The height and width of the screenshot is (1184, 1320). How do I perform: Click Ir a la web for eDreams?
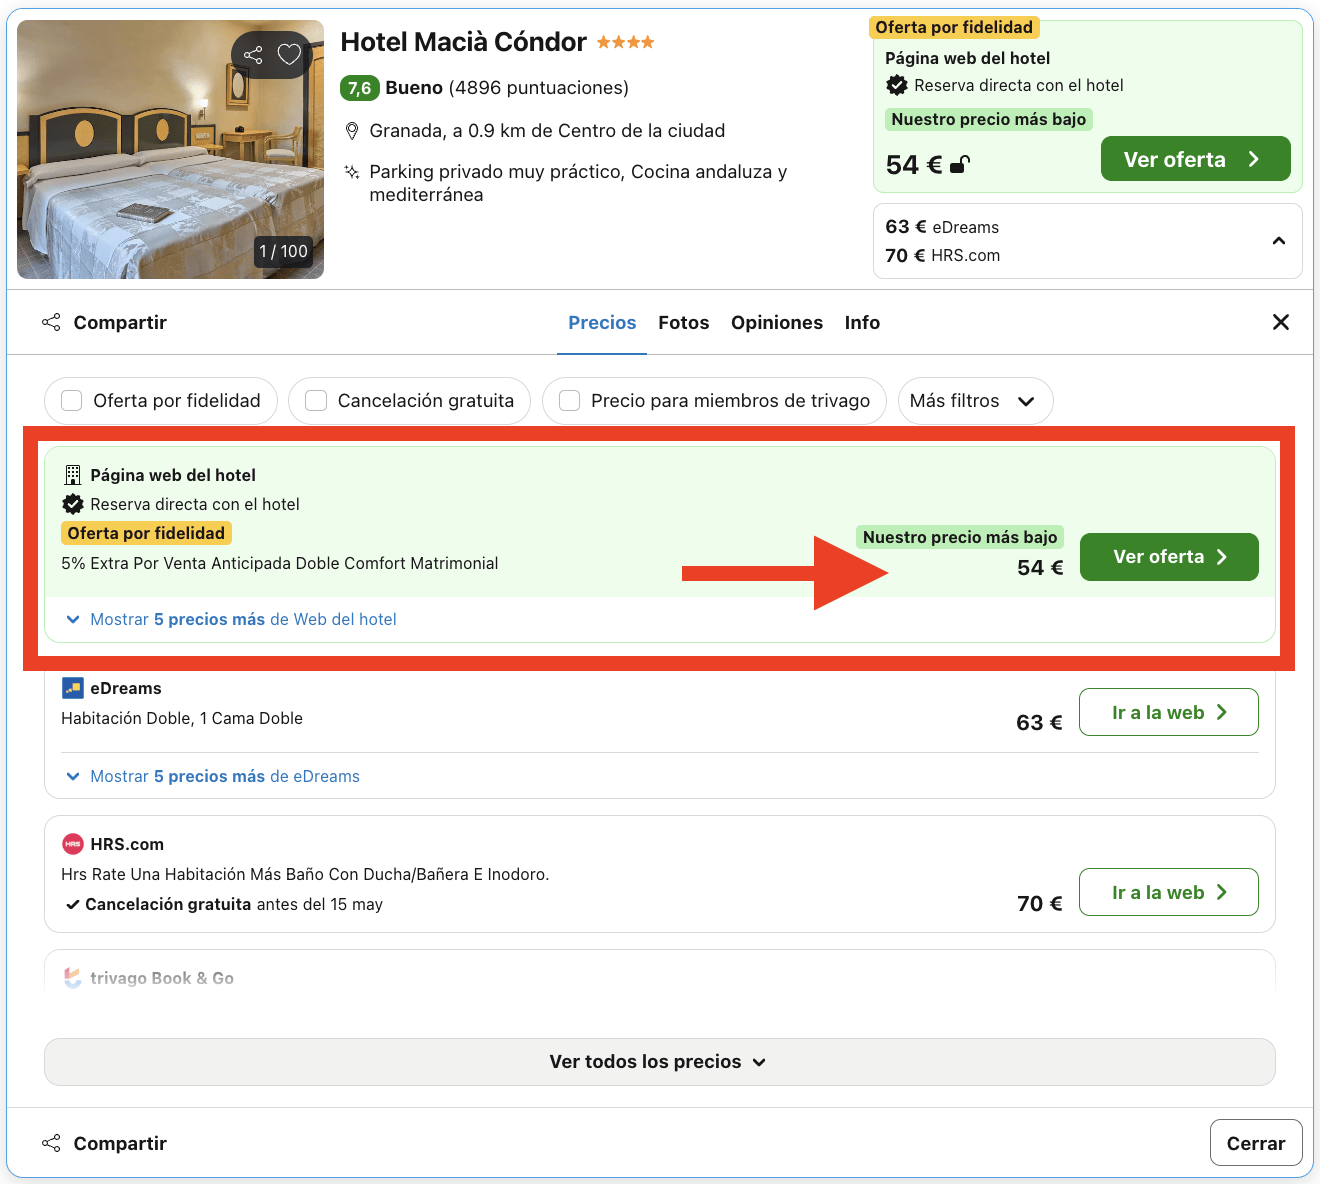click(x=1168, y=712)
